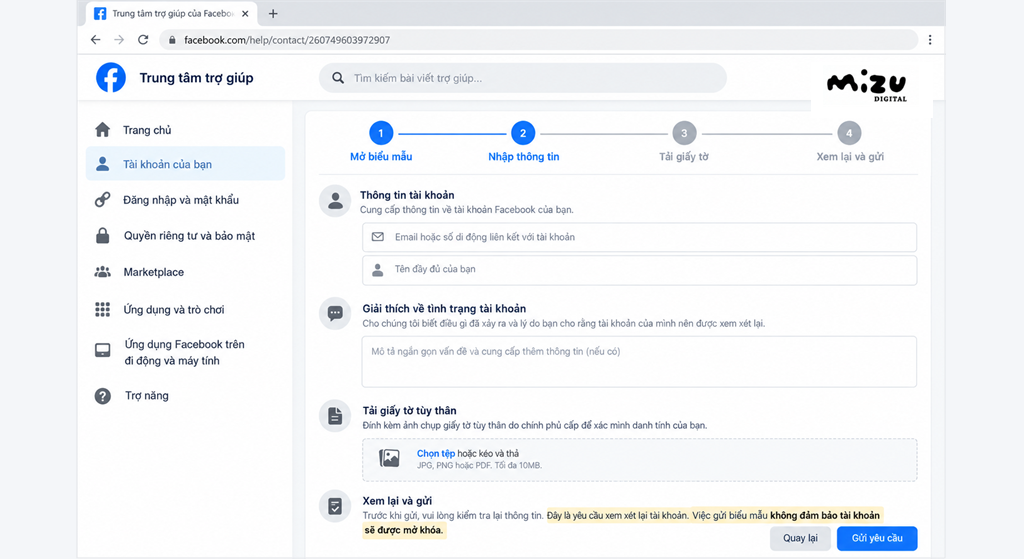Click the key icon beside Đăng nhập và mật khẩu

click(103, 200)
